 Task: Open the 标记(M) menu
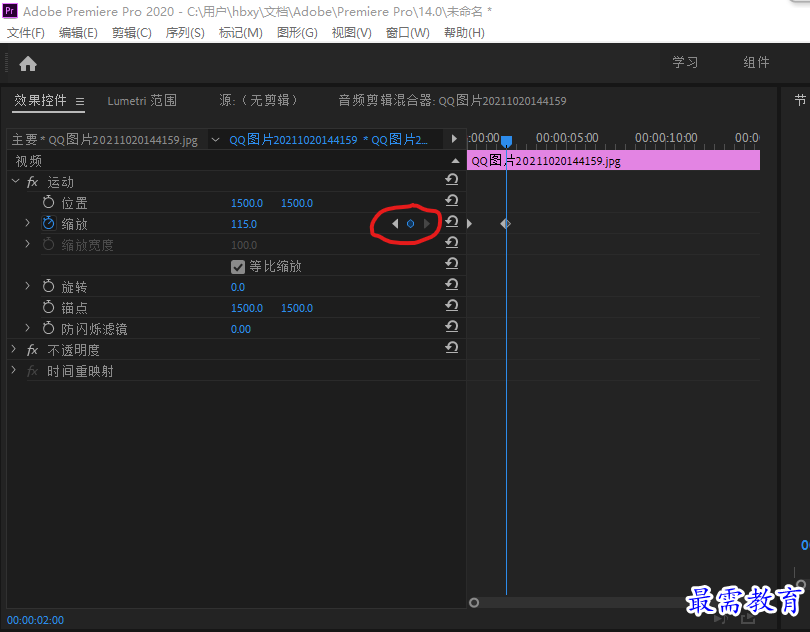point(241,33)
